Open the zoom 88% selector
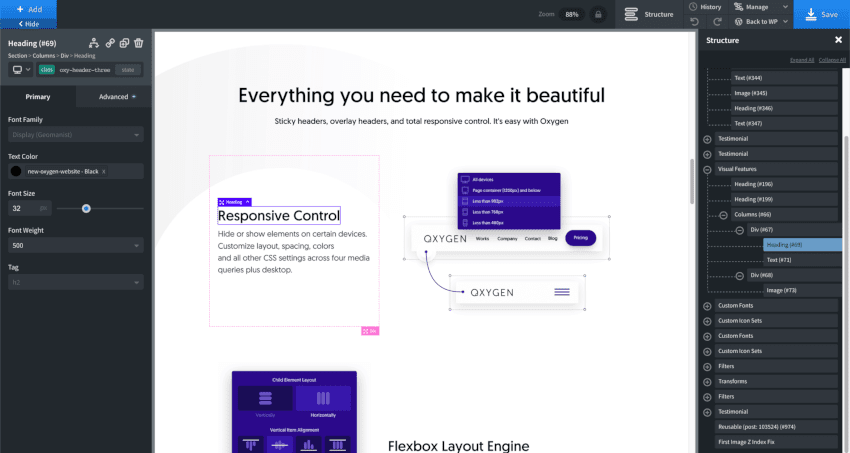This screenshot has width=850, height=453. tap(572, 15)
